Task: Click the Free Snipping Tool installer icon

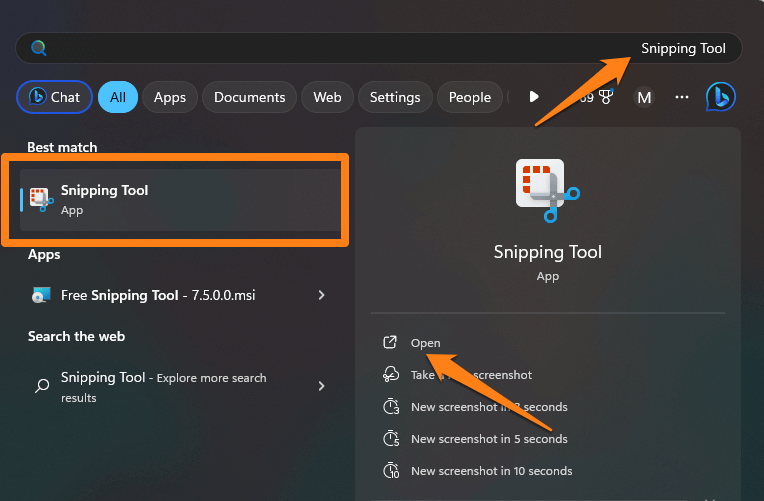Action: (41, 295)
